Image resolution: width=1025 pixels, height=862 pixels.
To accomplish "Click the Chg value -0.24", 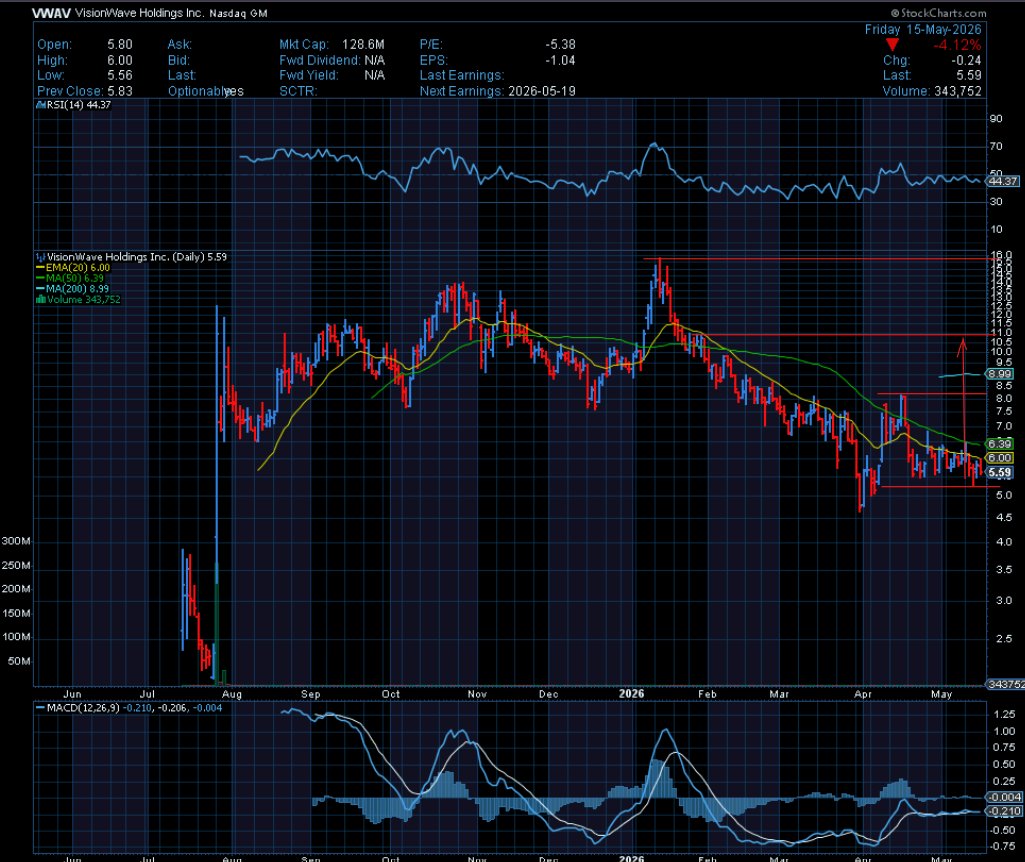I will pos(967,60).
